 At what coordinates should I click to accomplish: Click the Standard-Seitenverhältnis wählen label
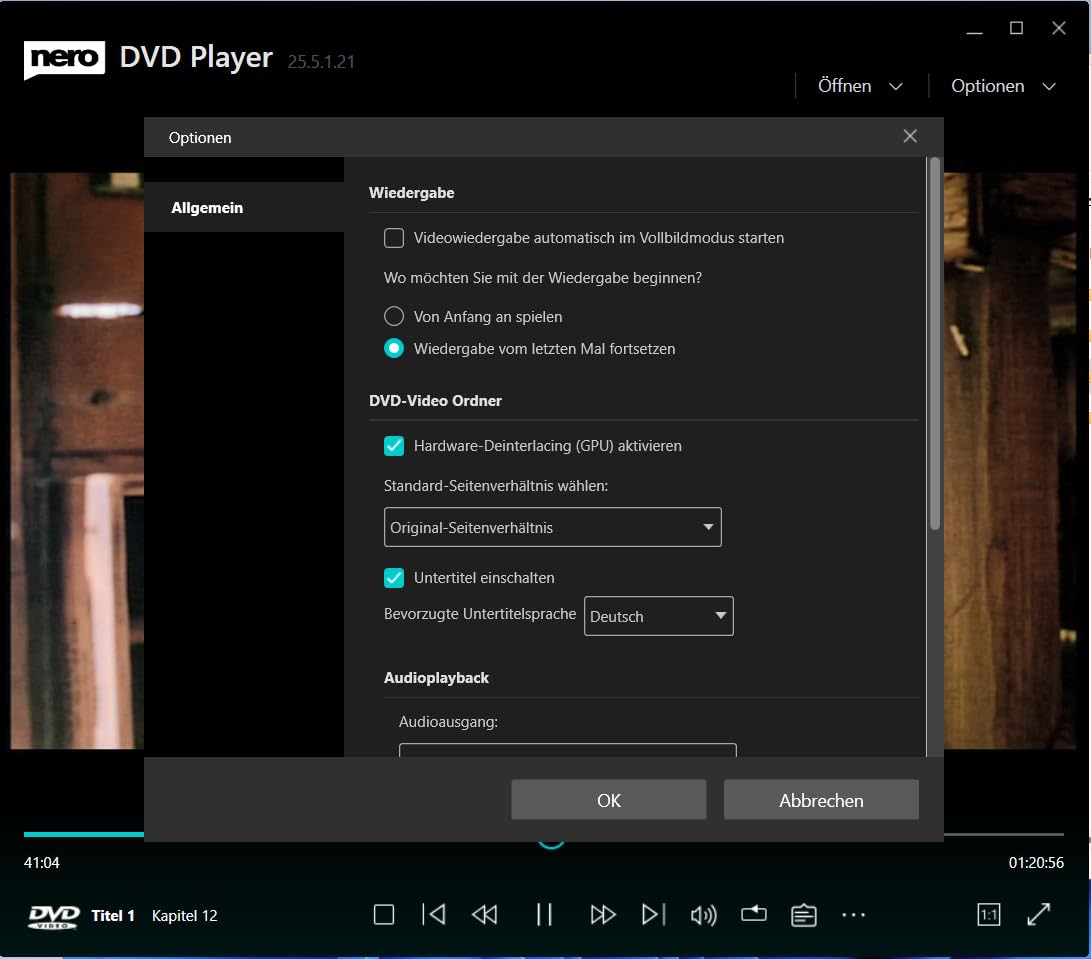pyautogui.click(x=496, y=486)
